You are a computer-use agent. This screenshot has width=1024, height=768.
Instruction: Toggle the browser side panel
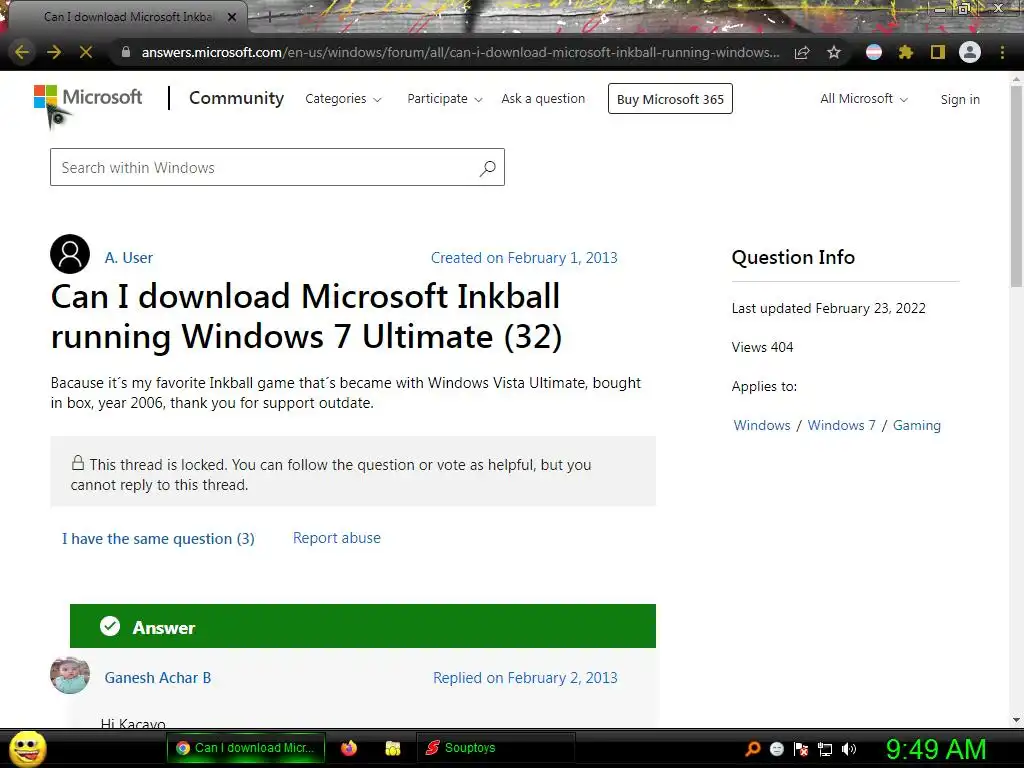point(938,52)
